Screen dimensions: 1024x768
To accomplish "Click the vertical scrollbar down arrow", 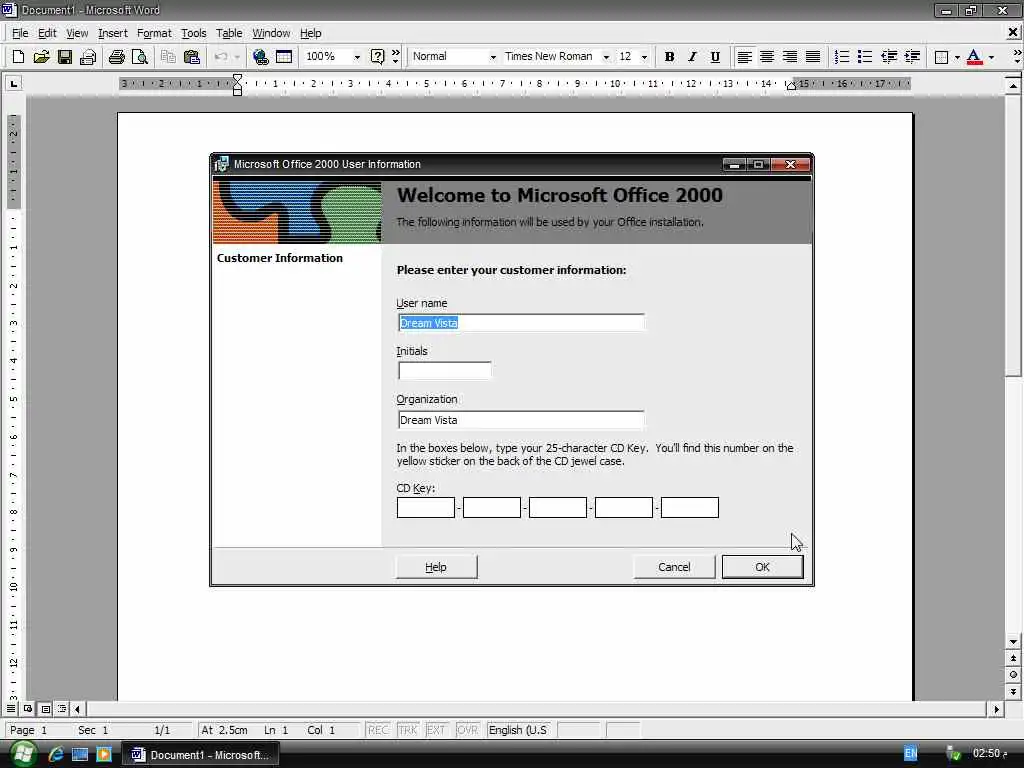I will [1013, 642].
